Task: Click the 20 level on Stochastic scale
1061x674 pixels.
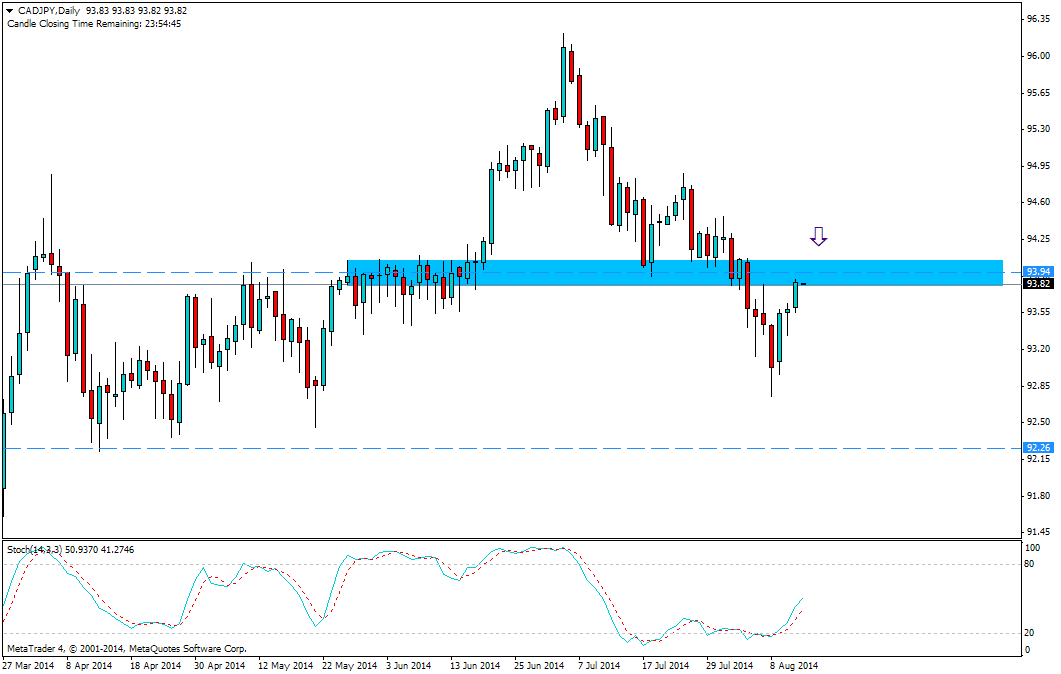Action: point(1031,633)
